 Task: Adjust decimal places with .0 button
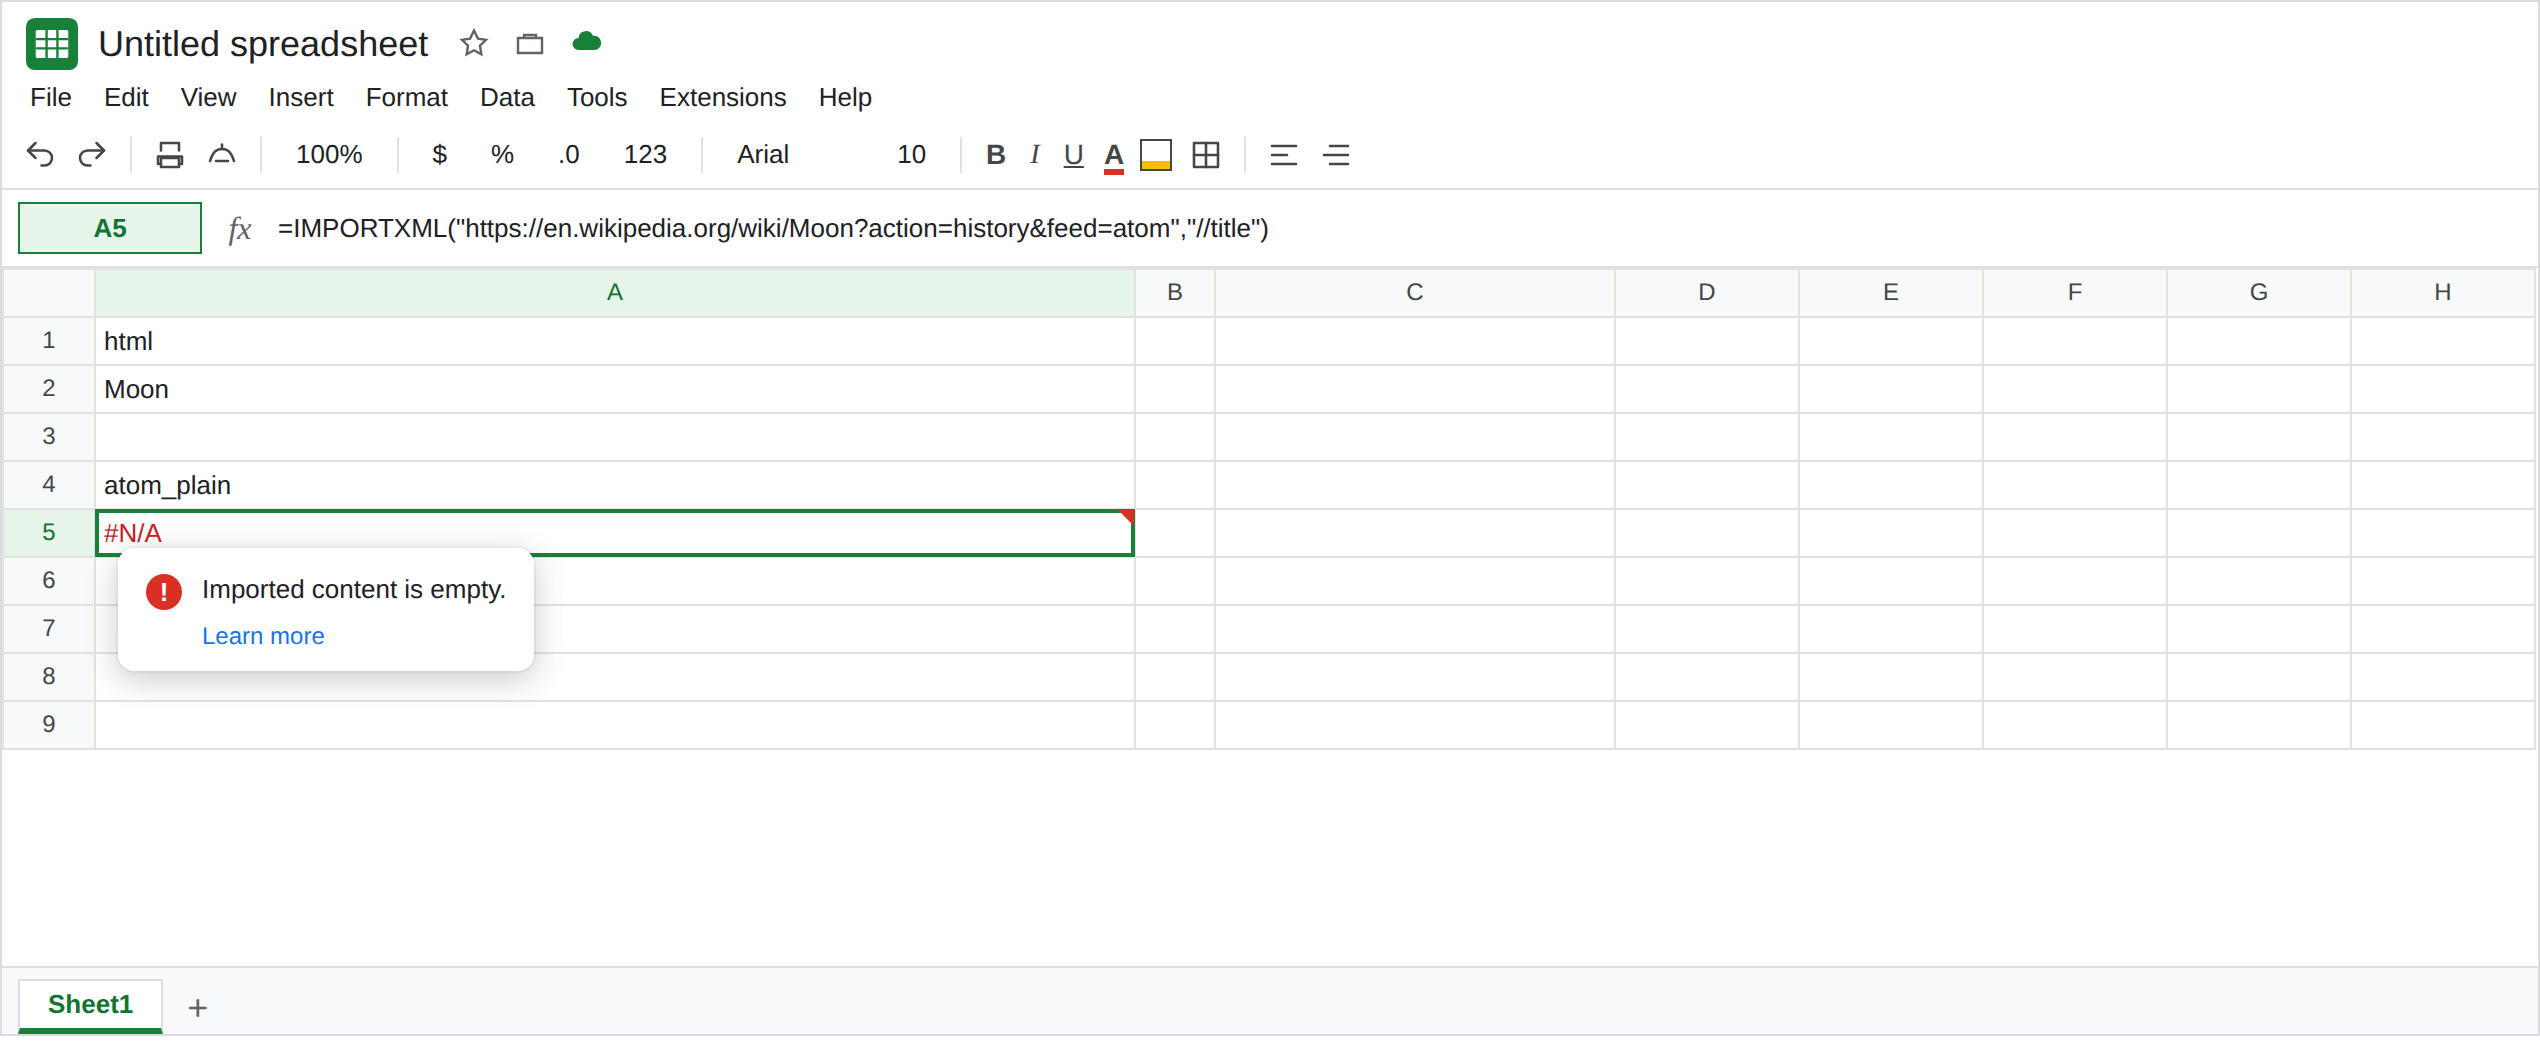point(568,154)
